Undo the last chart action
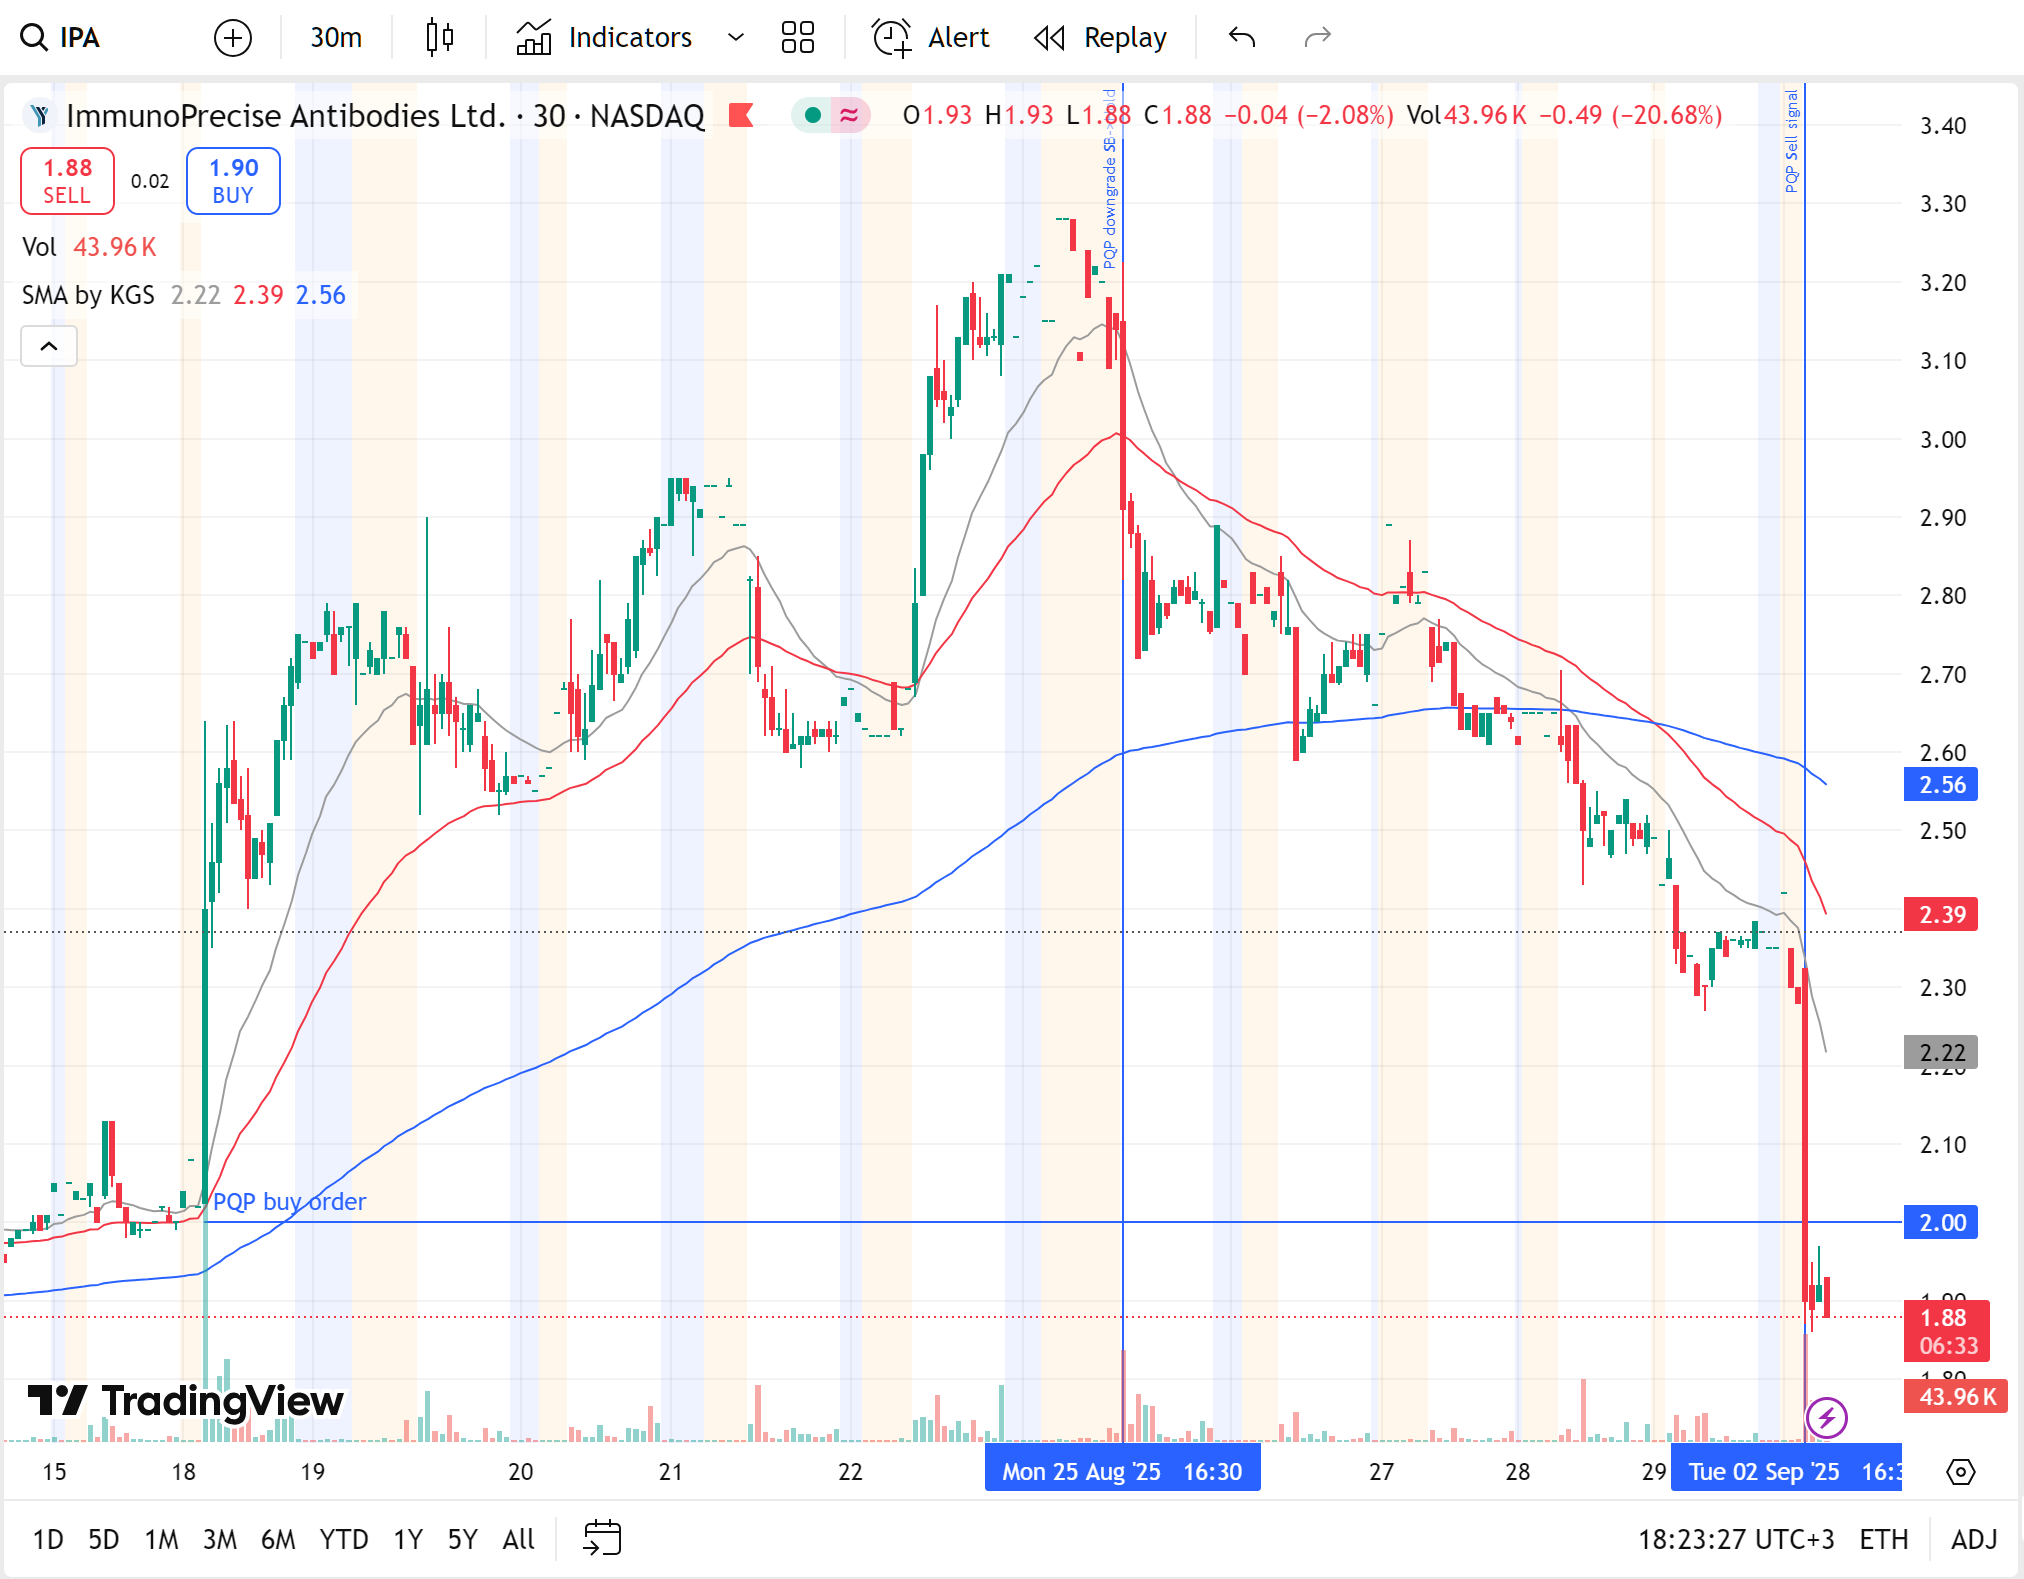Viewport: 2024px width, 1579px height. tap(1241, 38)
